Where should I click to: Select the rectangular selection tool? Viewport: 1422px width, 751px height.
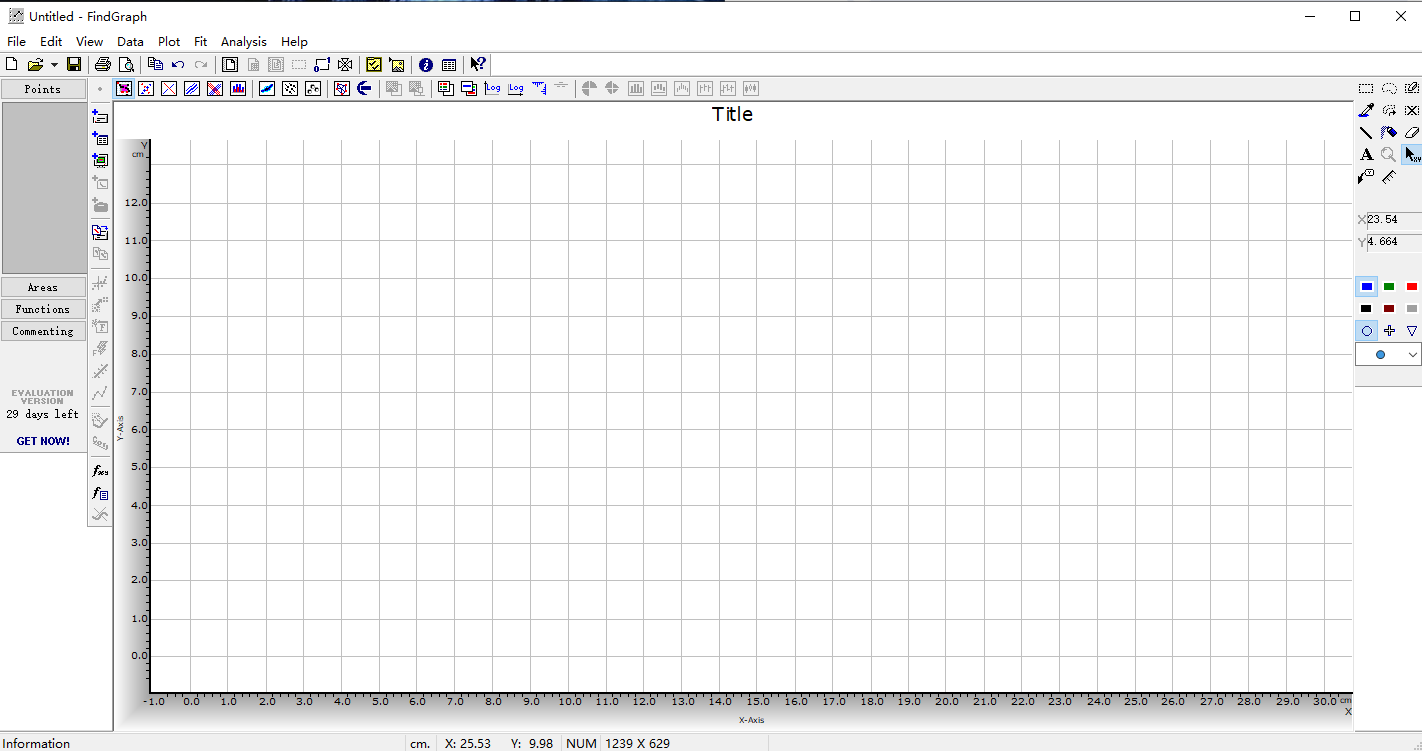1367,88
